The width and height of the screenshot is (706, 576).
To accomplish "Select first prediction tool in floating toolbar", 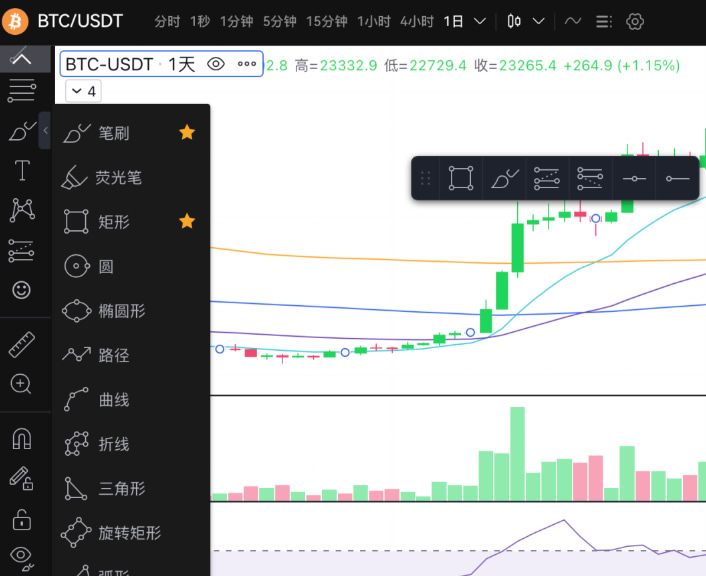I will click(547, 178).
